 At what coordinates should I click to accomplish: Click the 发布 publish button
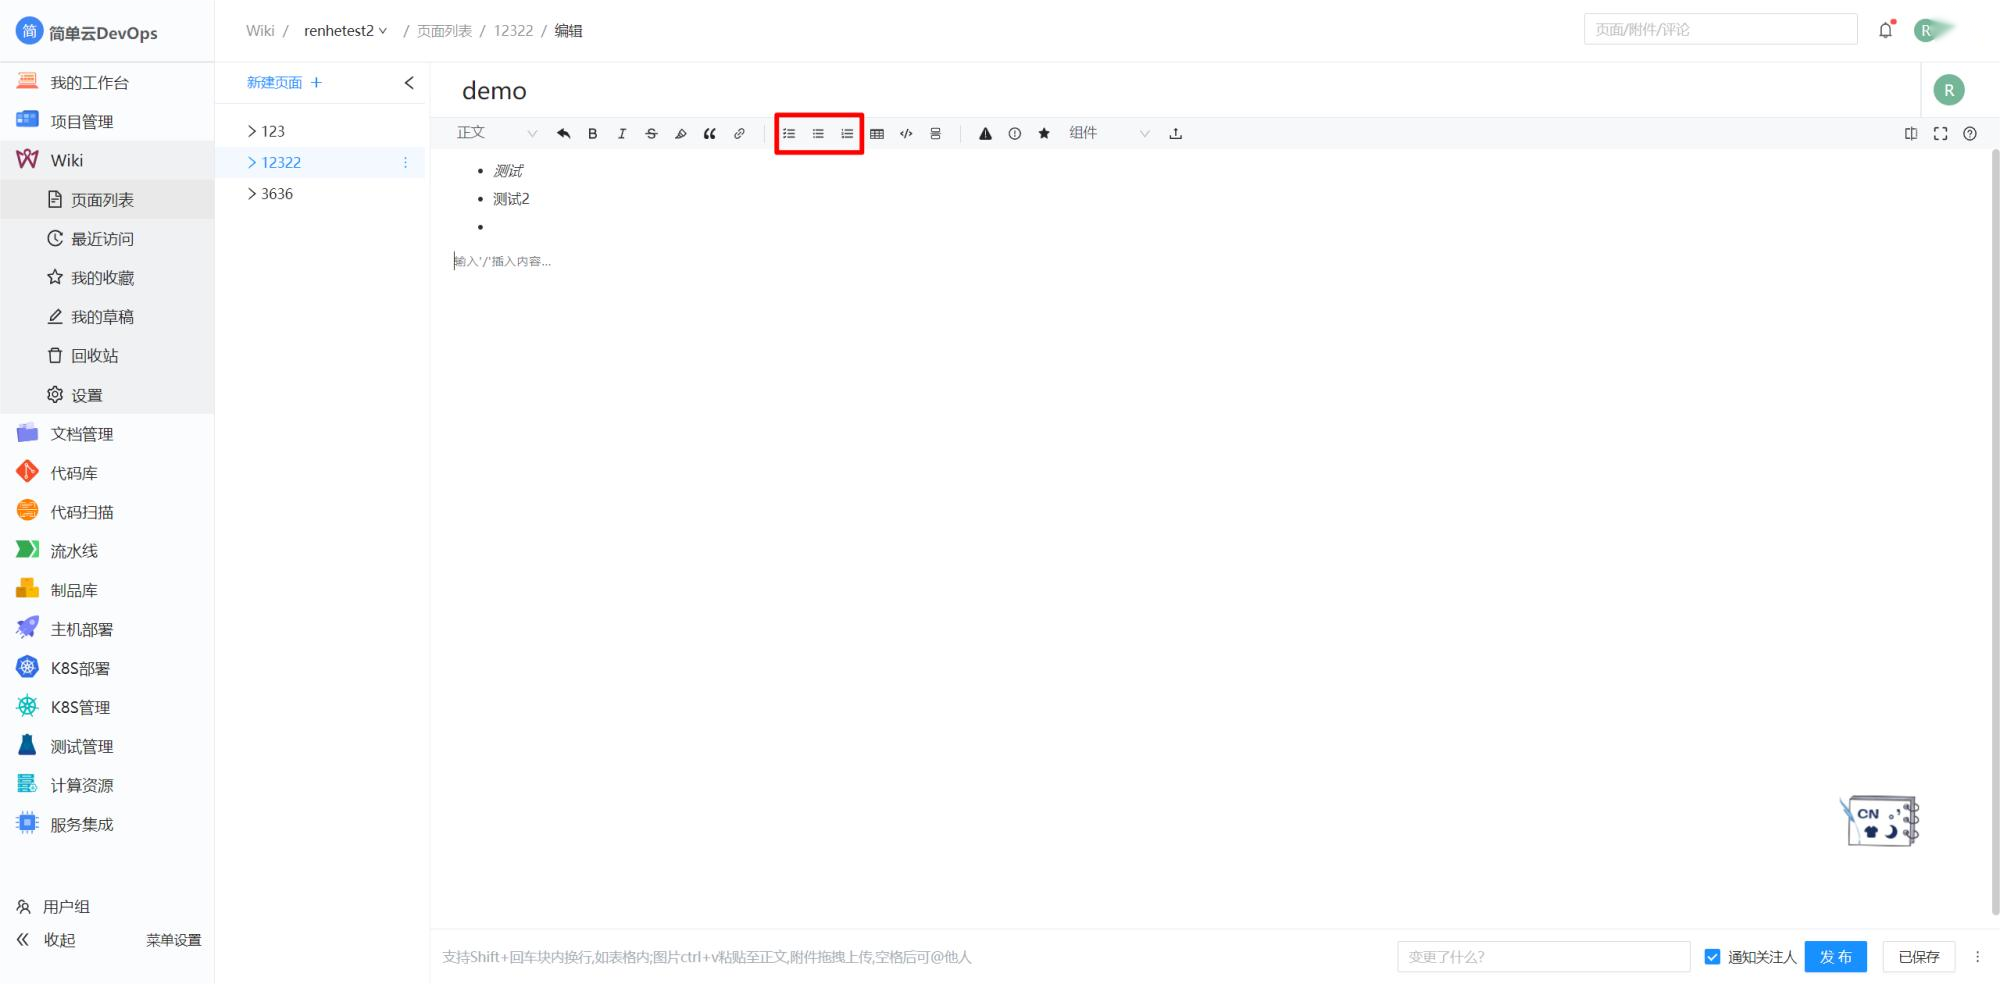(1835, 957)
